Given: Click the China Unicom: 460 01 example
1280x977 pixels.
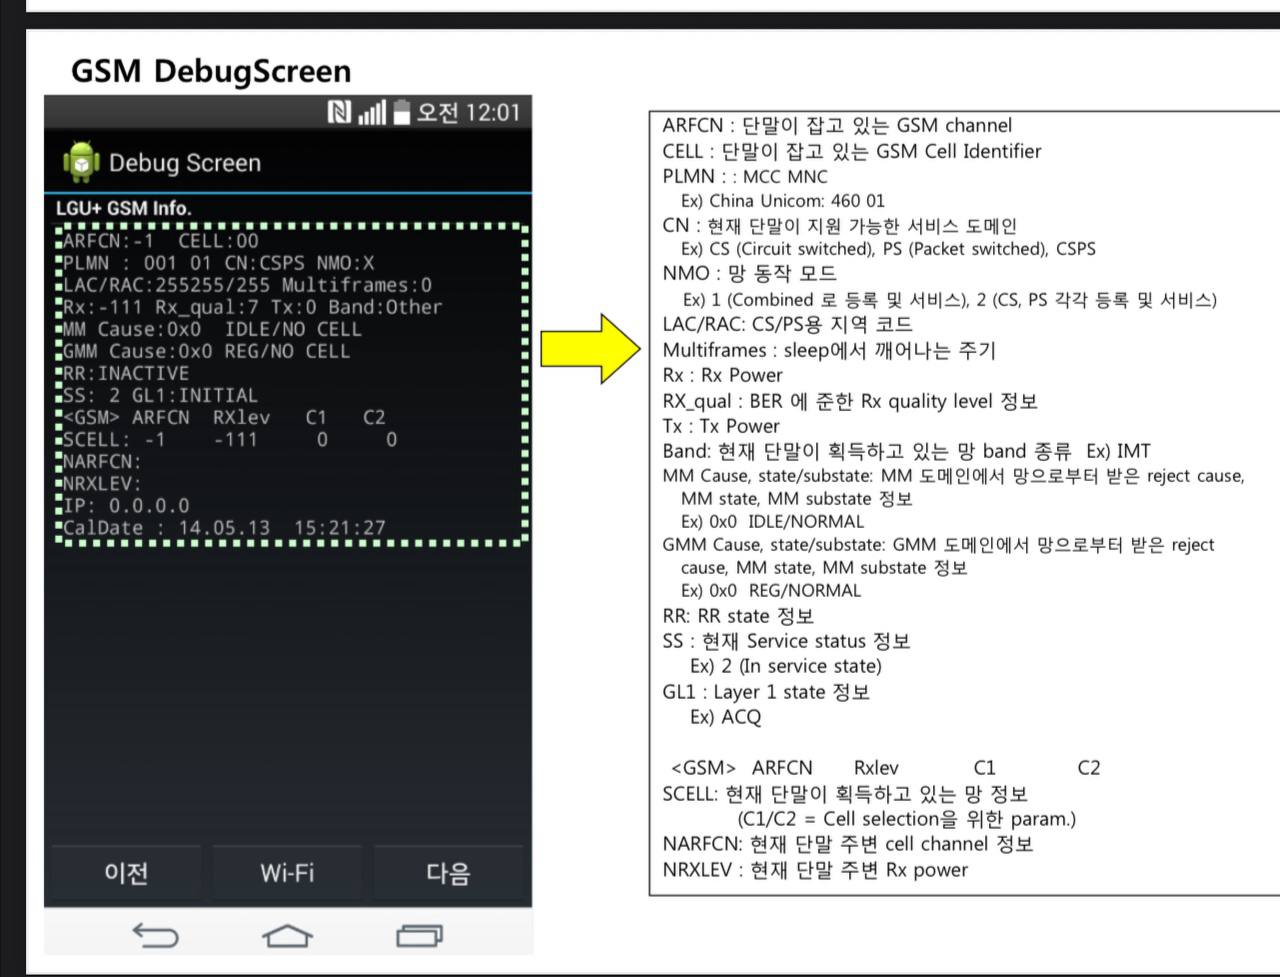Looking at the screenshot, I should 783,200.
